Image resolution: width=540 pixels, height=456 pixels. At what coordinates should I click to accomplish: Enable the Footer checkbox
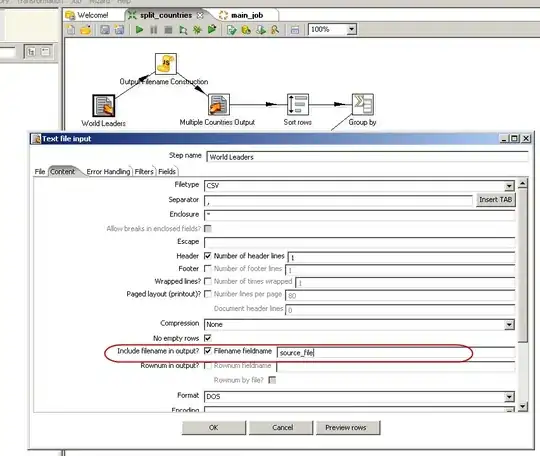(x=208, y=268)
